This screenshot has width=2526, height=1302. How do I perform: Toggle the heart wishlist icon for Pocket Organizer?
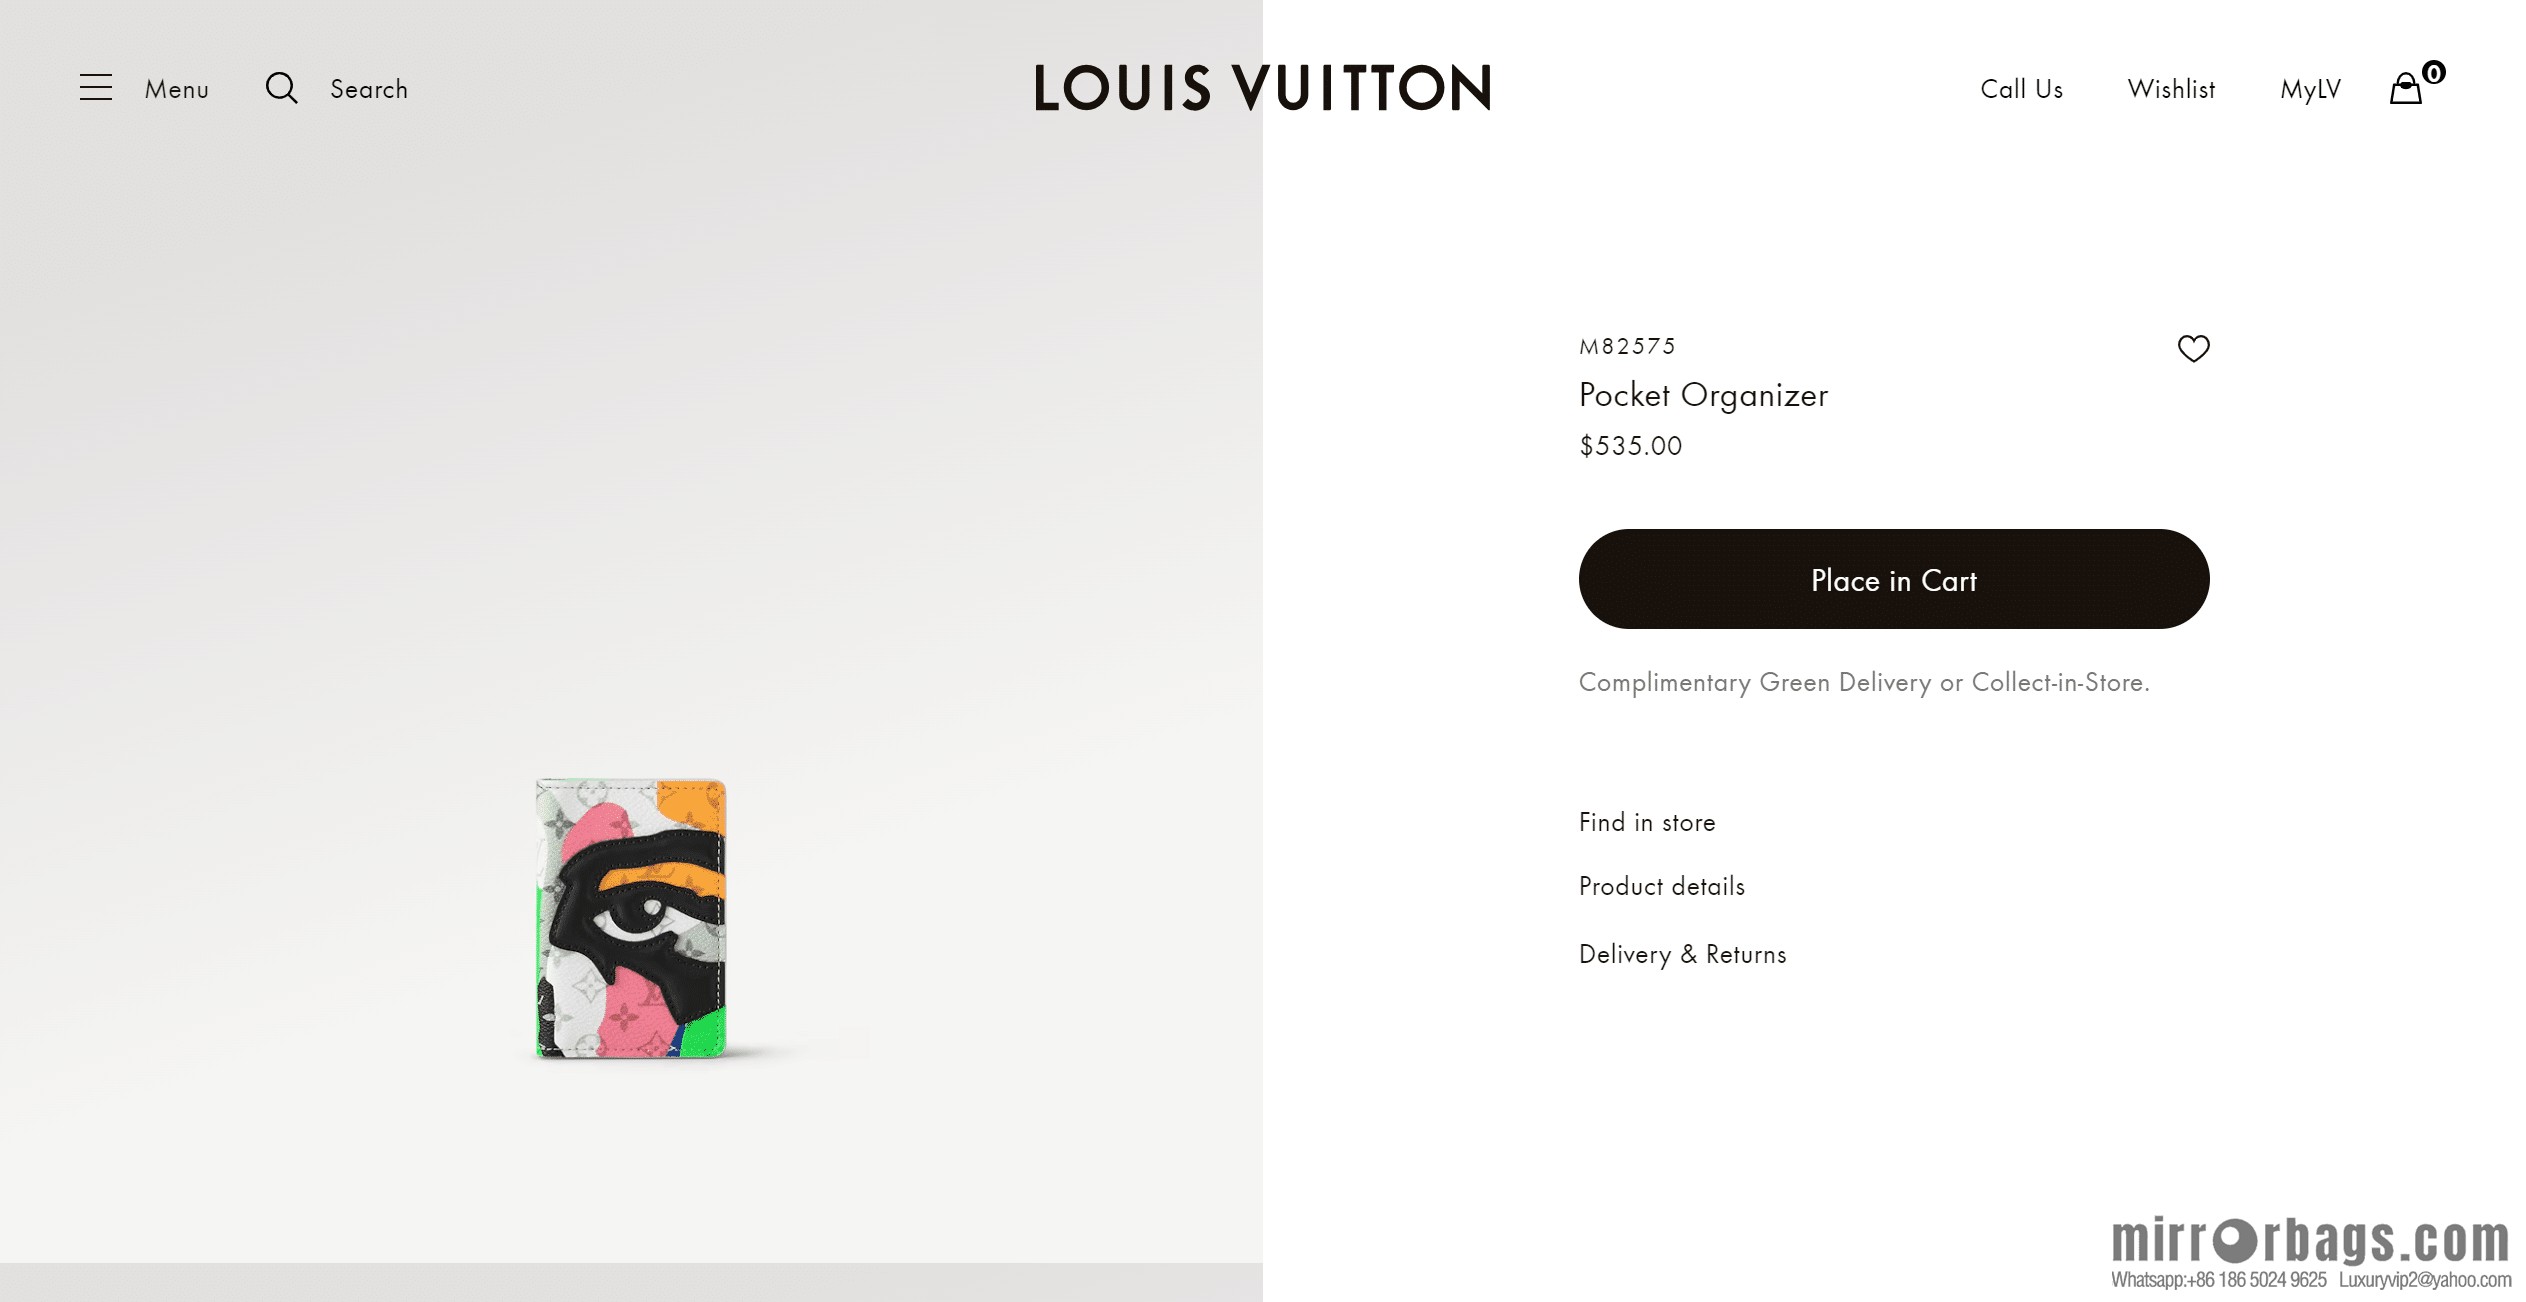tap(2193, 348)
